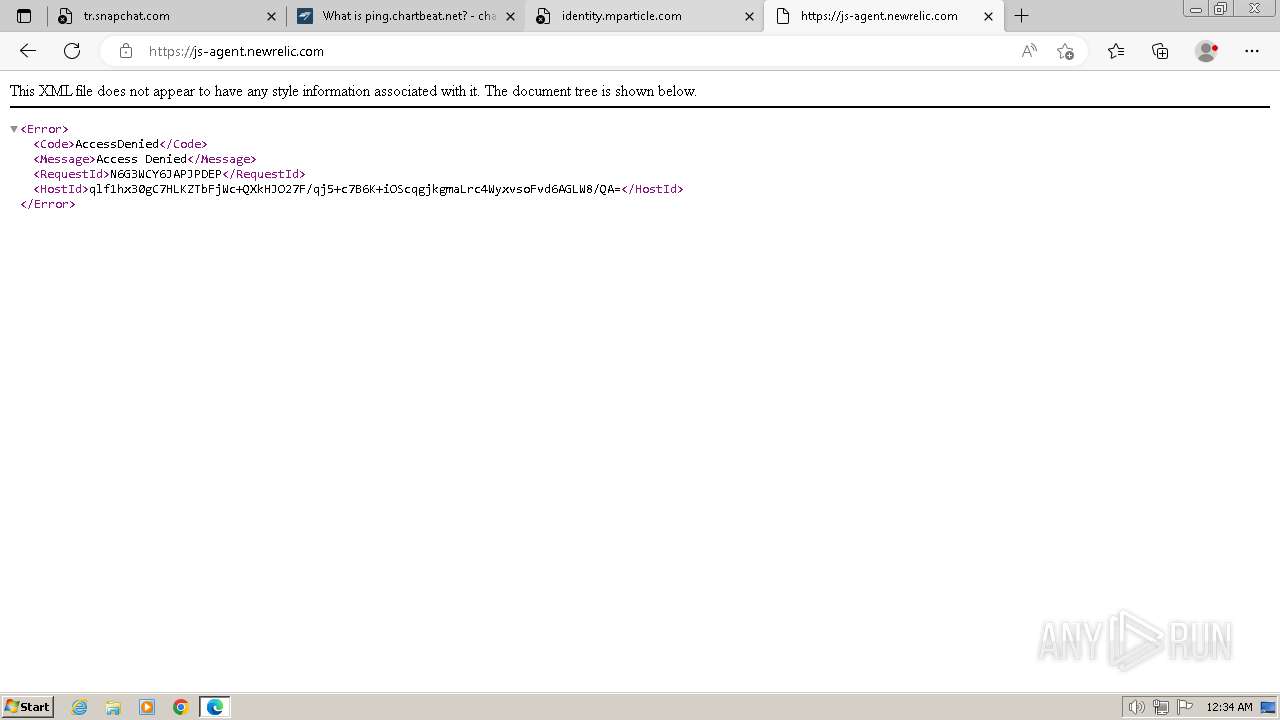Open network status tray icon
The height and width of the screenshot is (720, 1280).
click(1161, 707)
